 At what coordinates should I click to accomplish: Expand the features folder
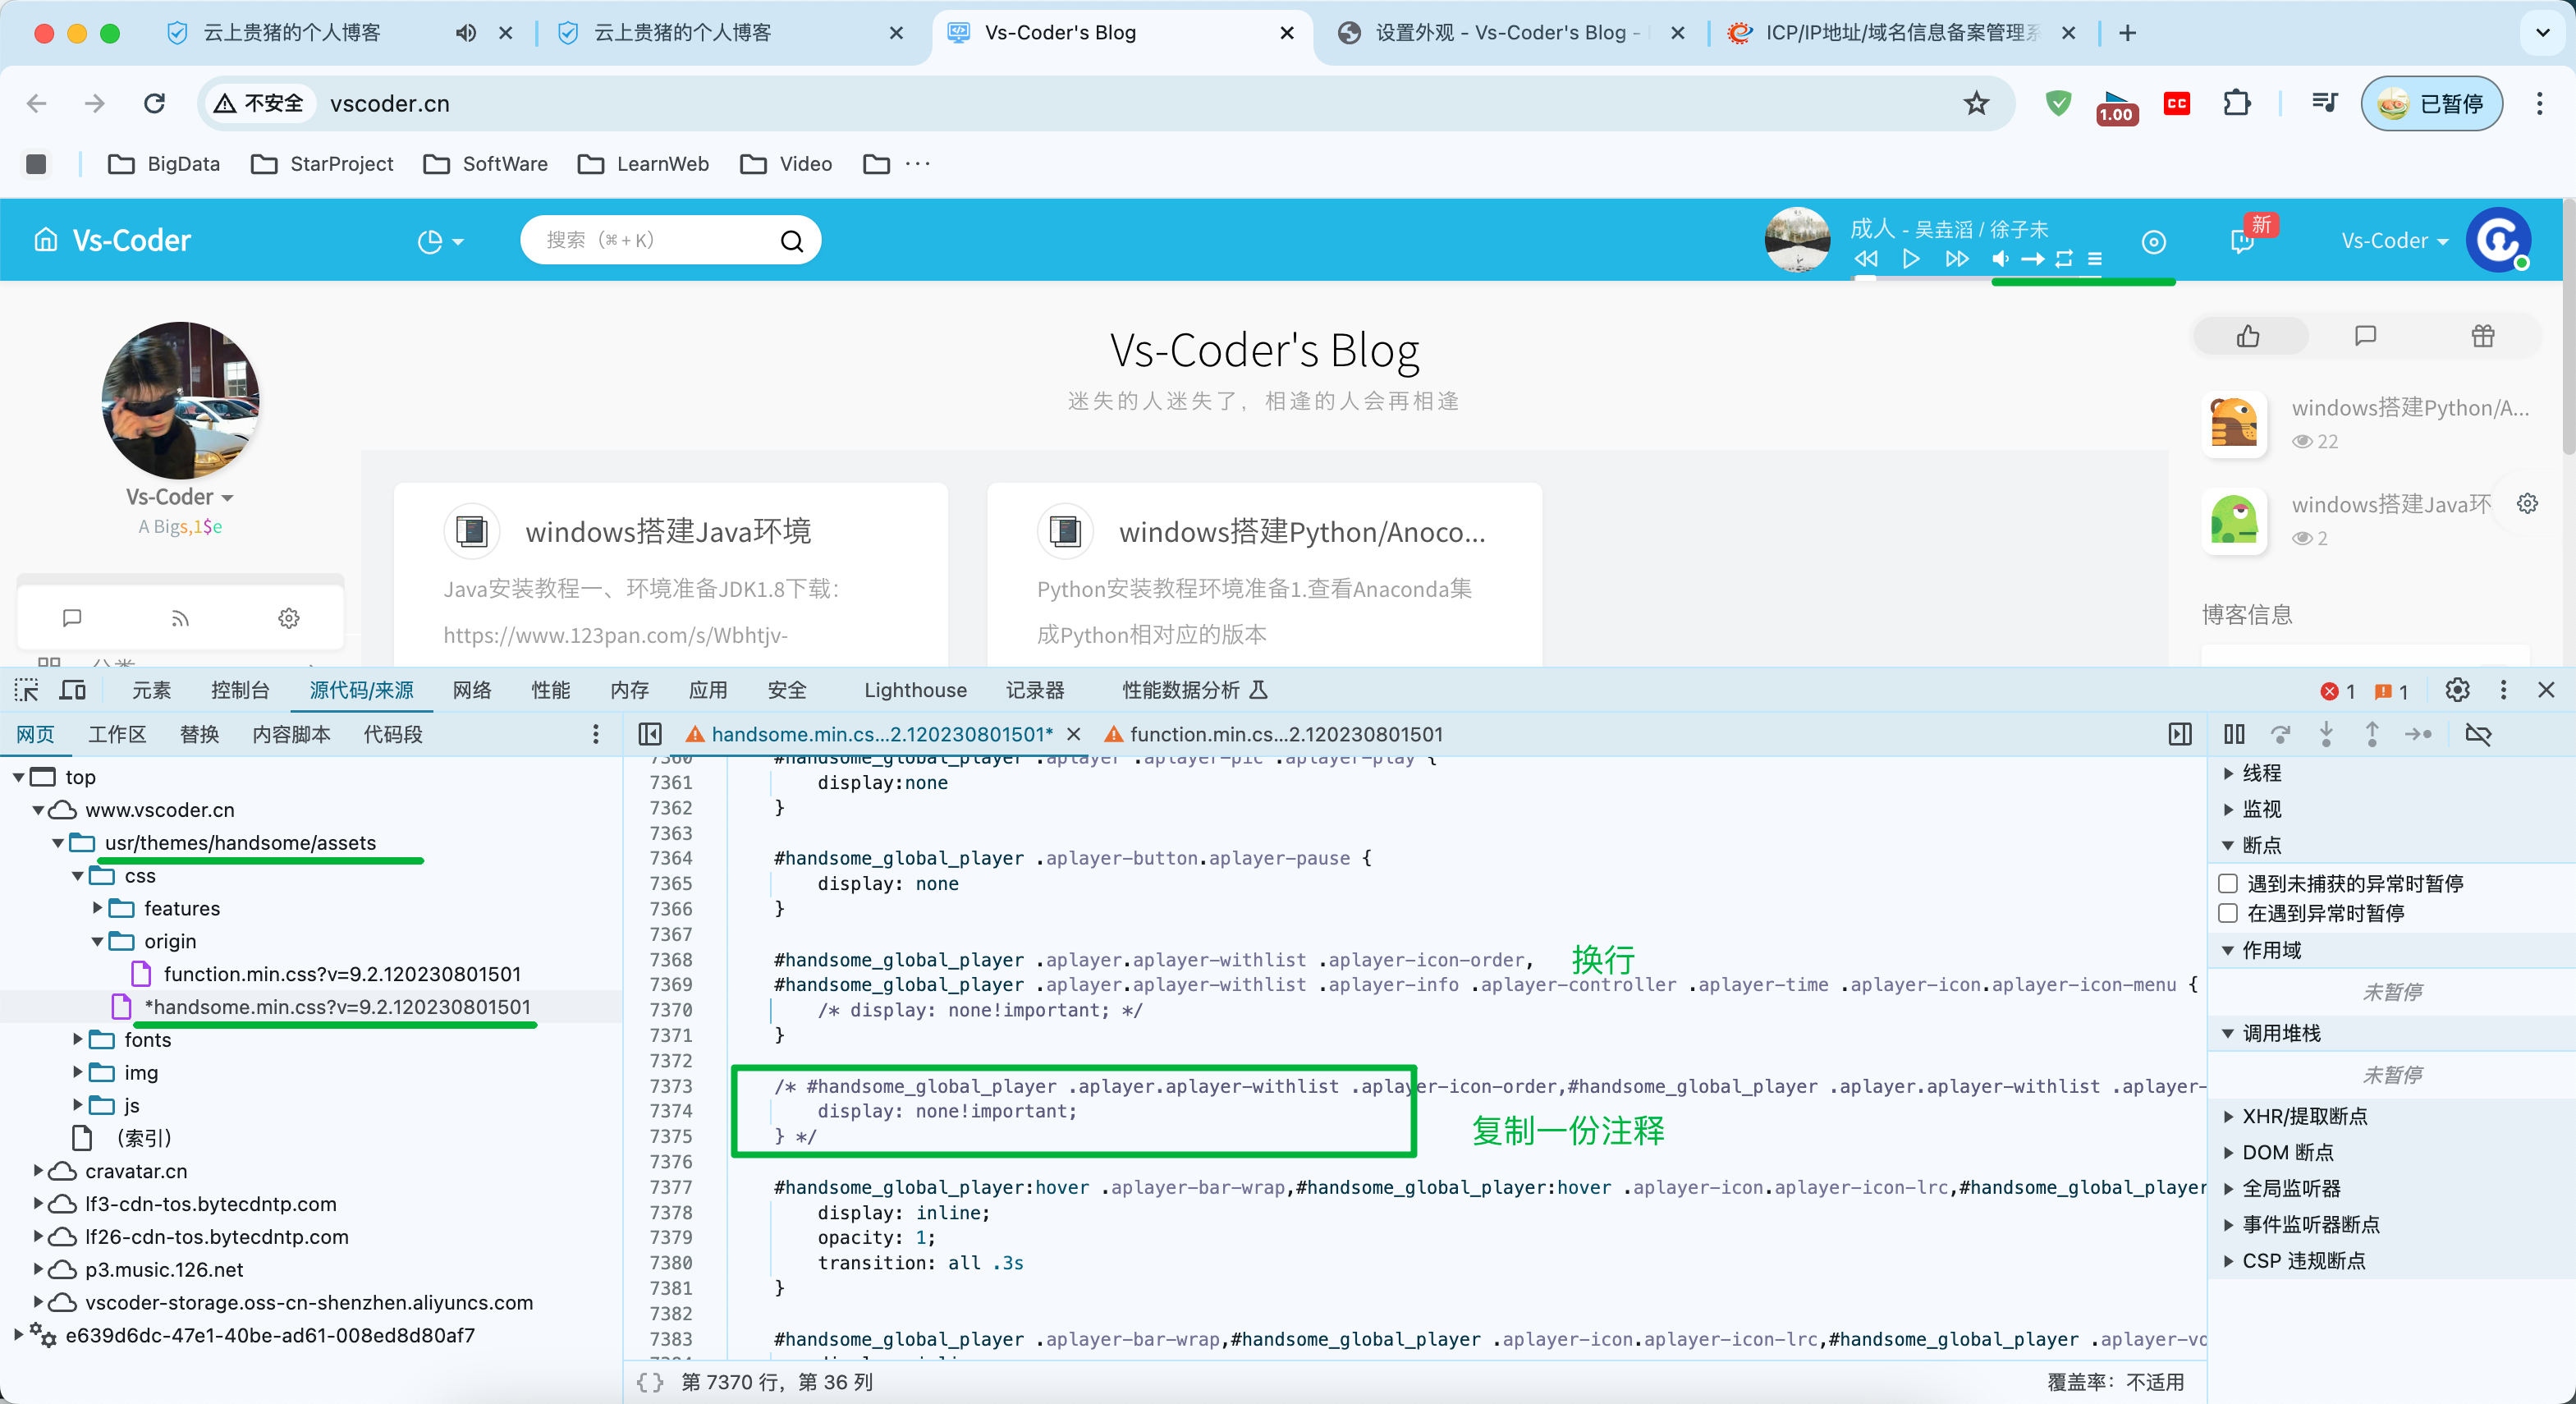point(97,908)
